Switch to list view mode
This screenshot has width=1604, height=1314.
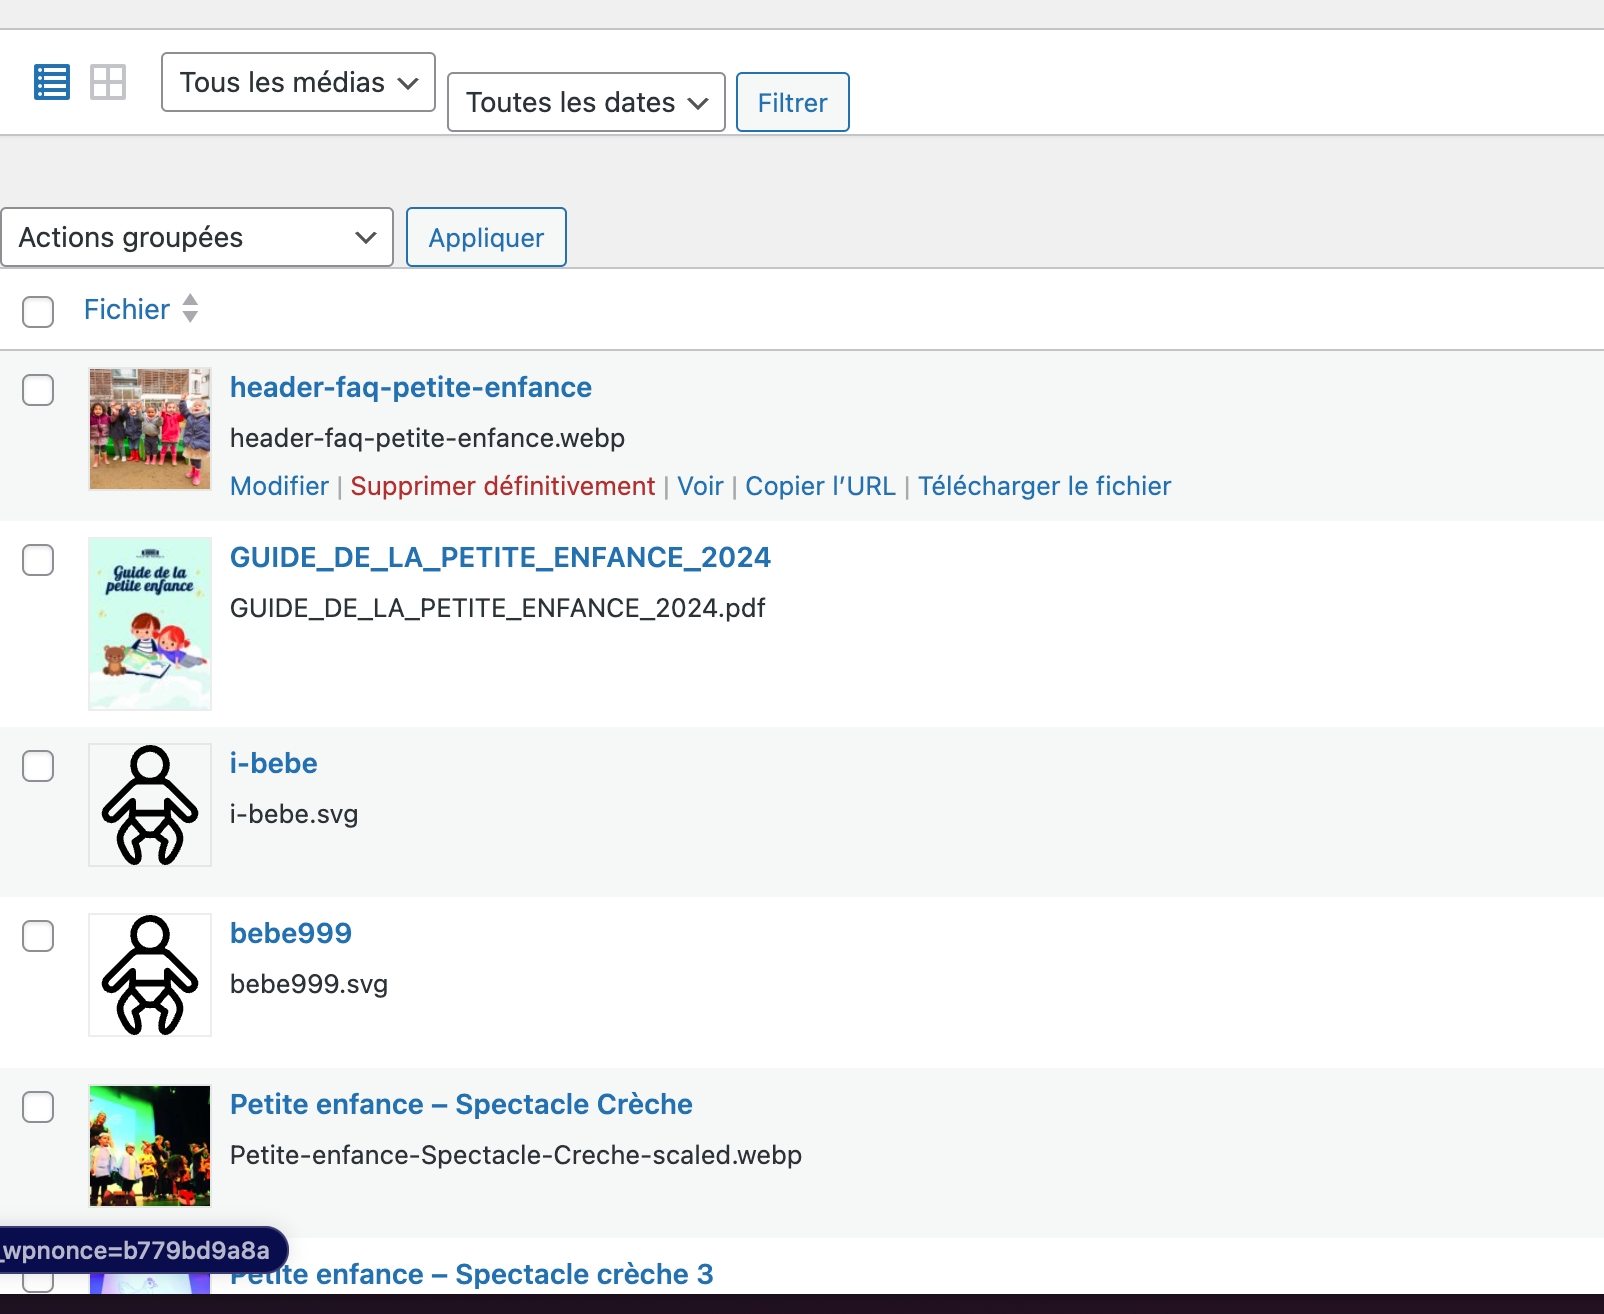point(52,82)
